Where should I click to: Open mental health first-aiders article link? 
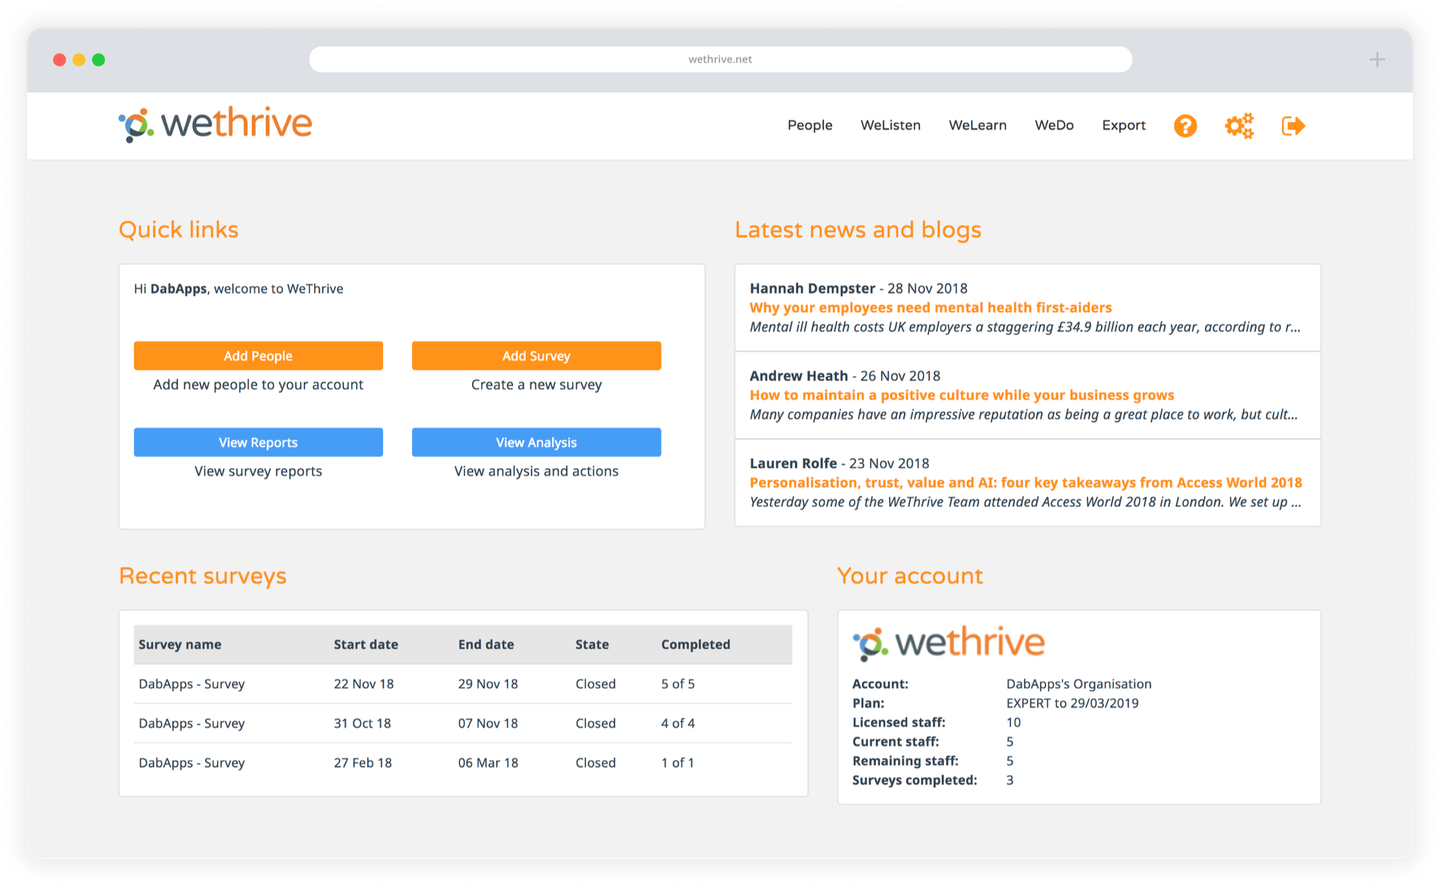click(930, 308)
